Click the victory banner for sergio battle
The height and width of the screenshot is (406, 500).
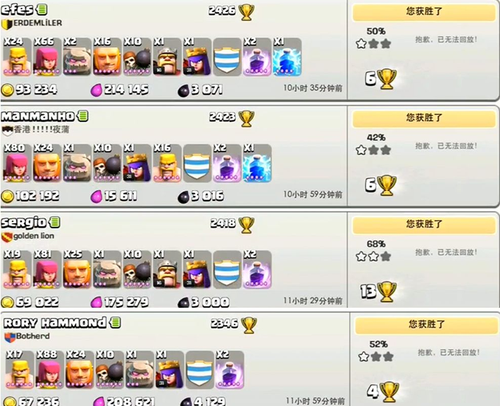(424, 225)
